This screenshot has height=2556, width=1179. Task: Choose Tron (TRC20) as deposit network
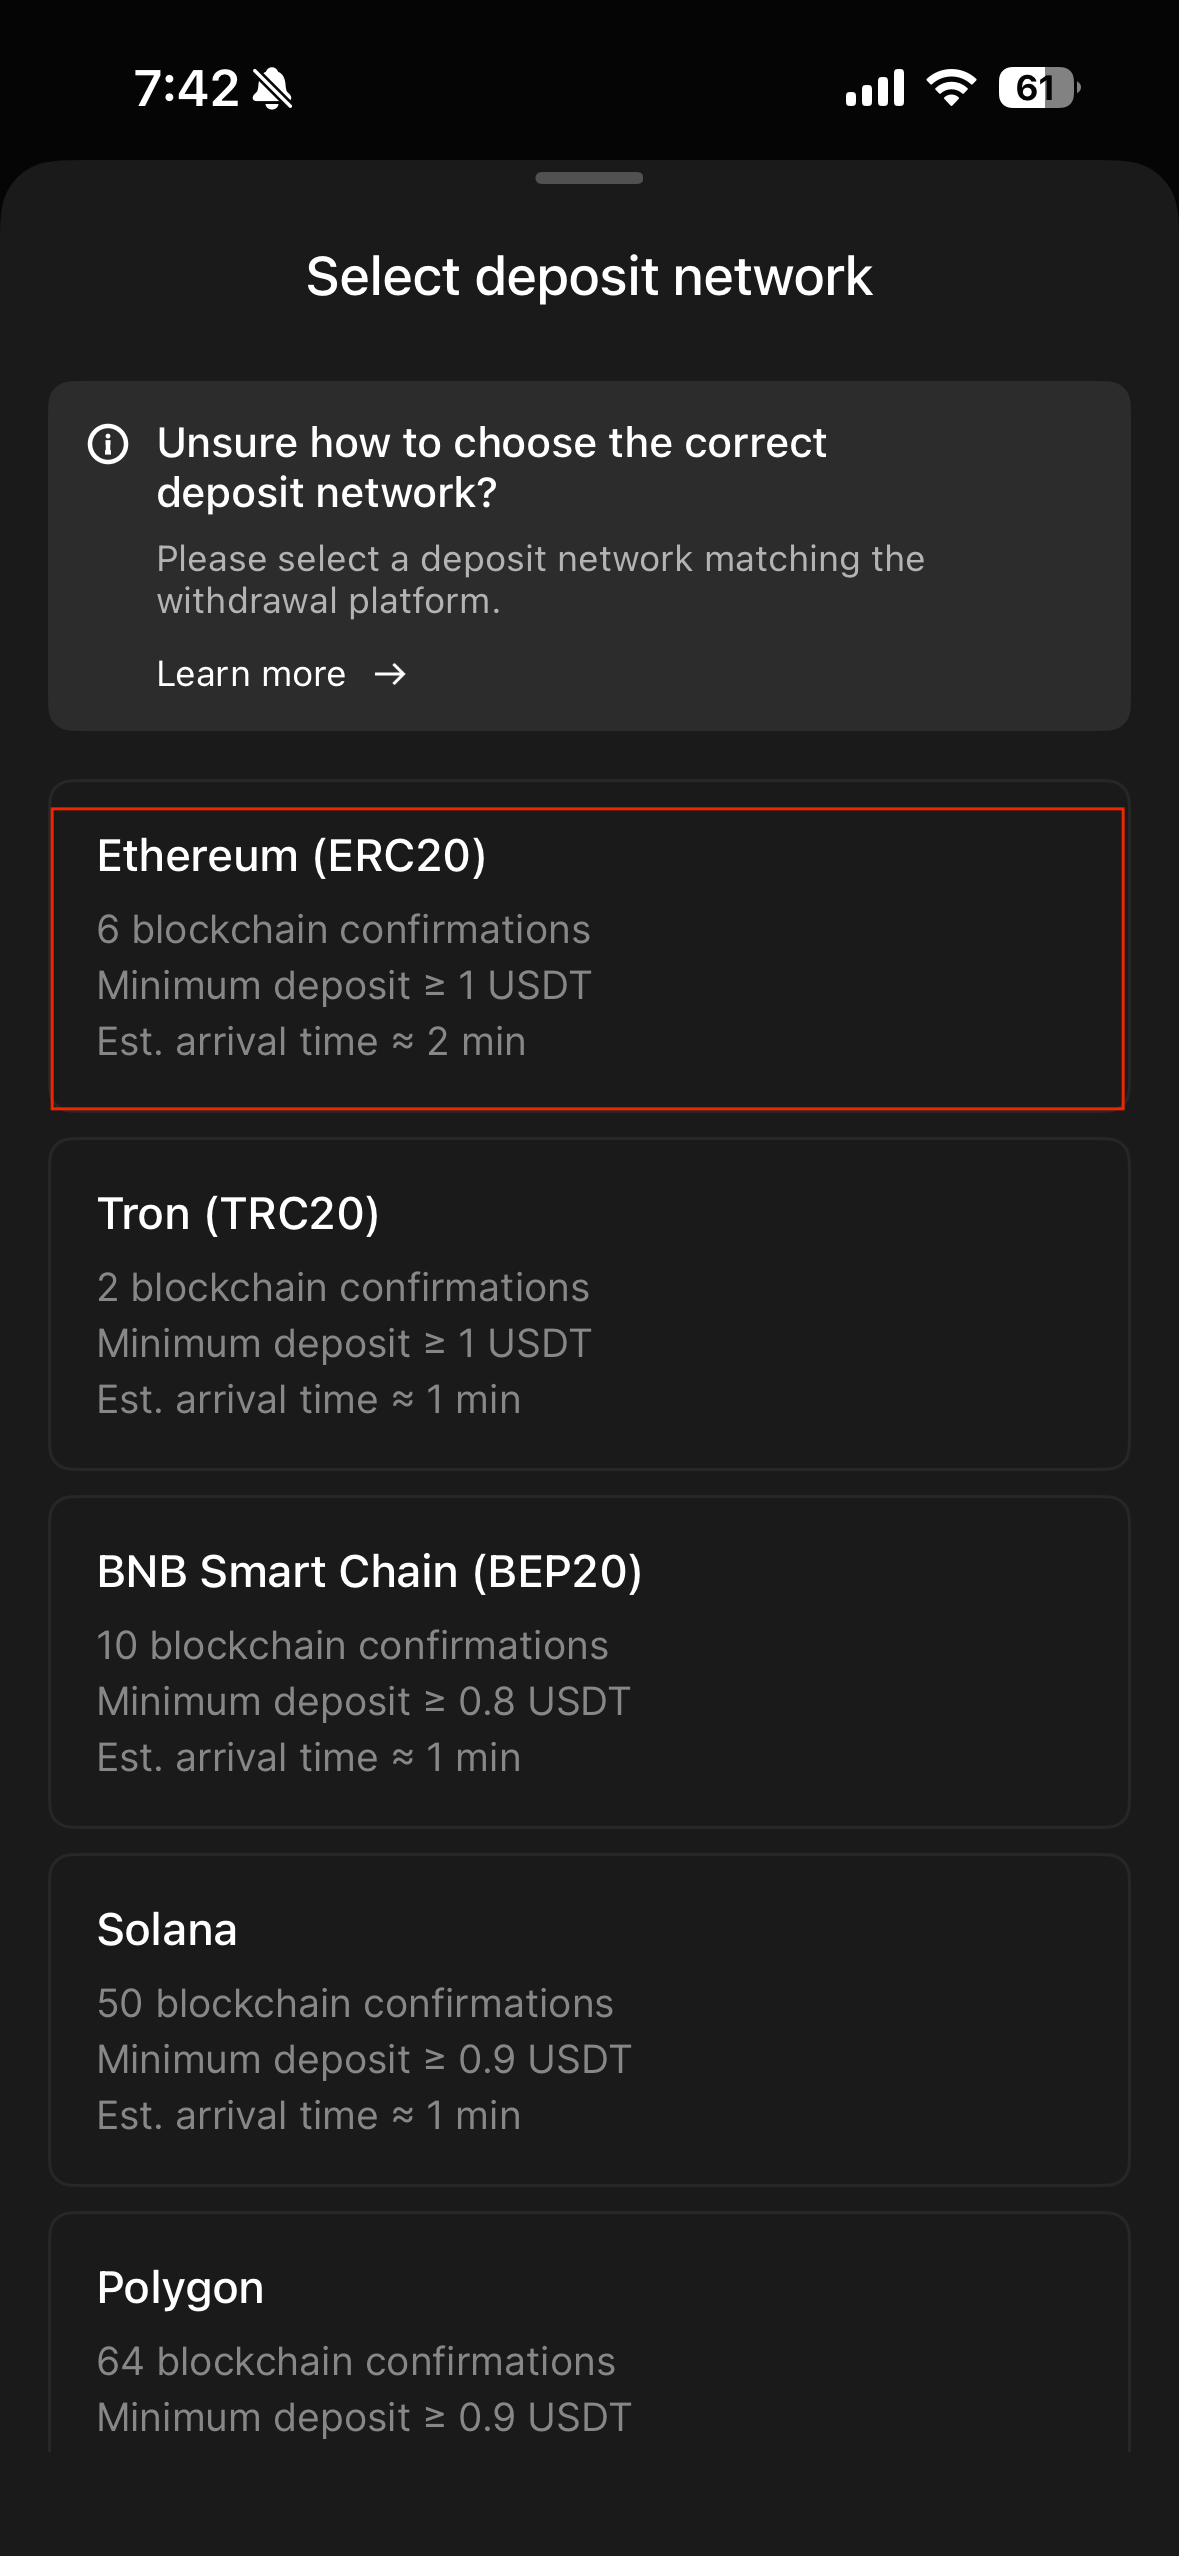pyautogui.click(x=588, y=1303)
